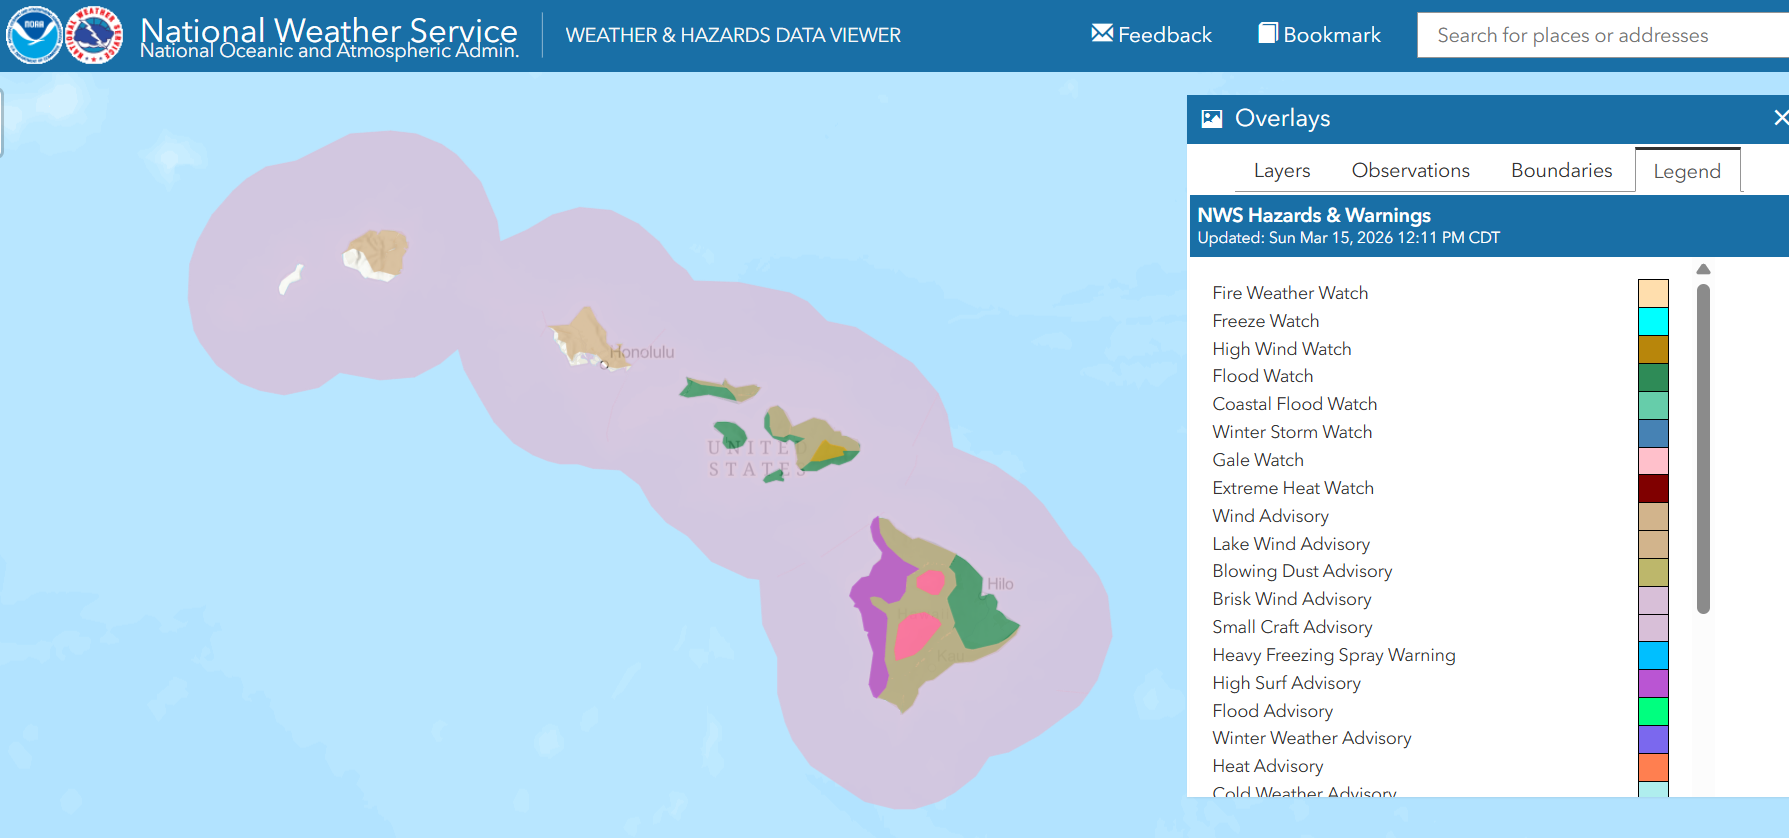1789x838 pixels.
Task: Click the National Weather Service logo
Action: click(x=94, y=35)
